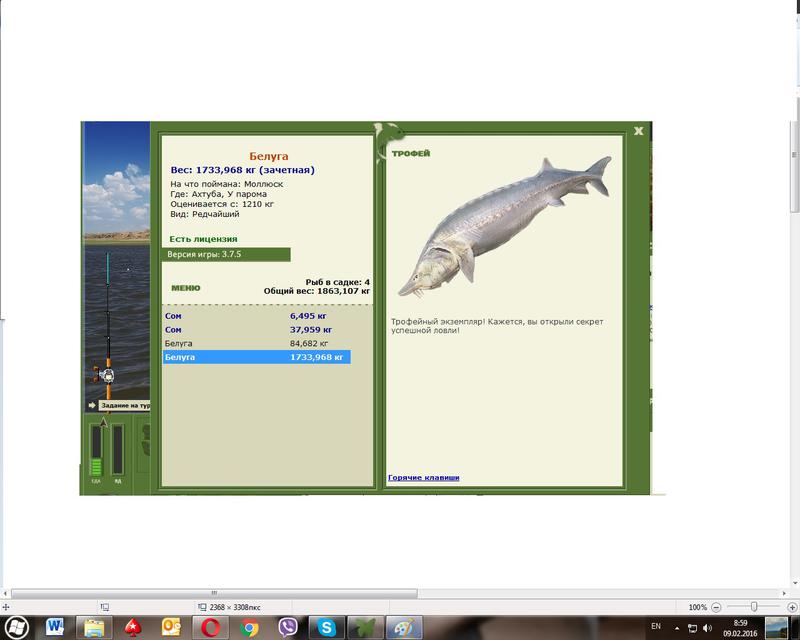Click the На что поймана: Моллюск line
The height and width of the screenshot is (640, 800).
(227, 184)
